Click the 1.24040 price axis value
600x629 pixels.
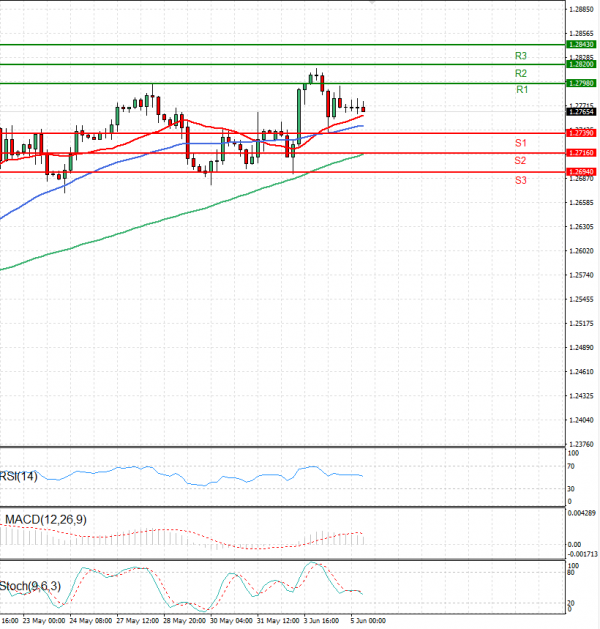click(581, 420)
